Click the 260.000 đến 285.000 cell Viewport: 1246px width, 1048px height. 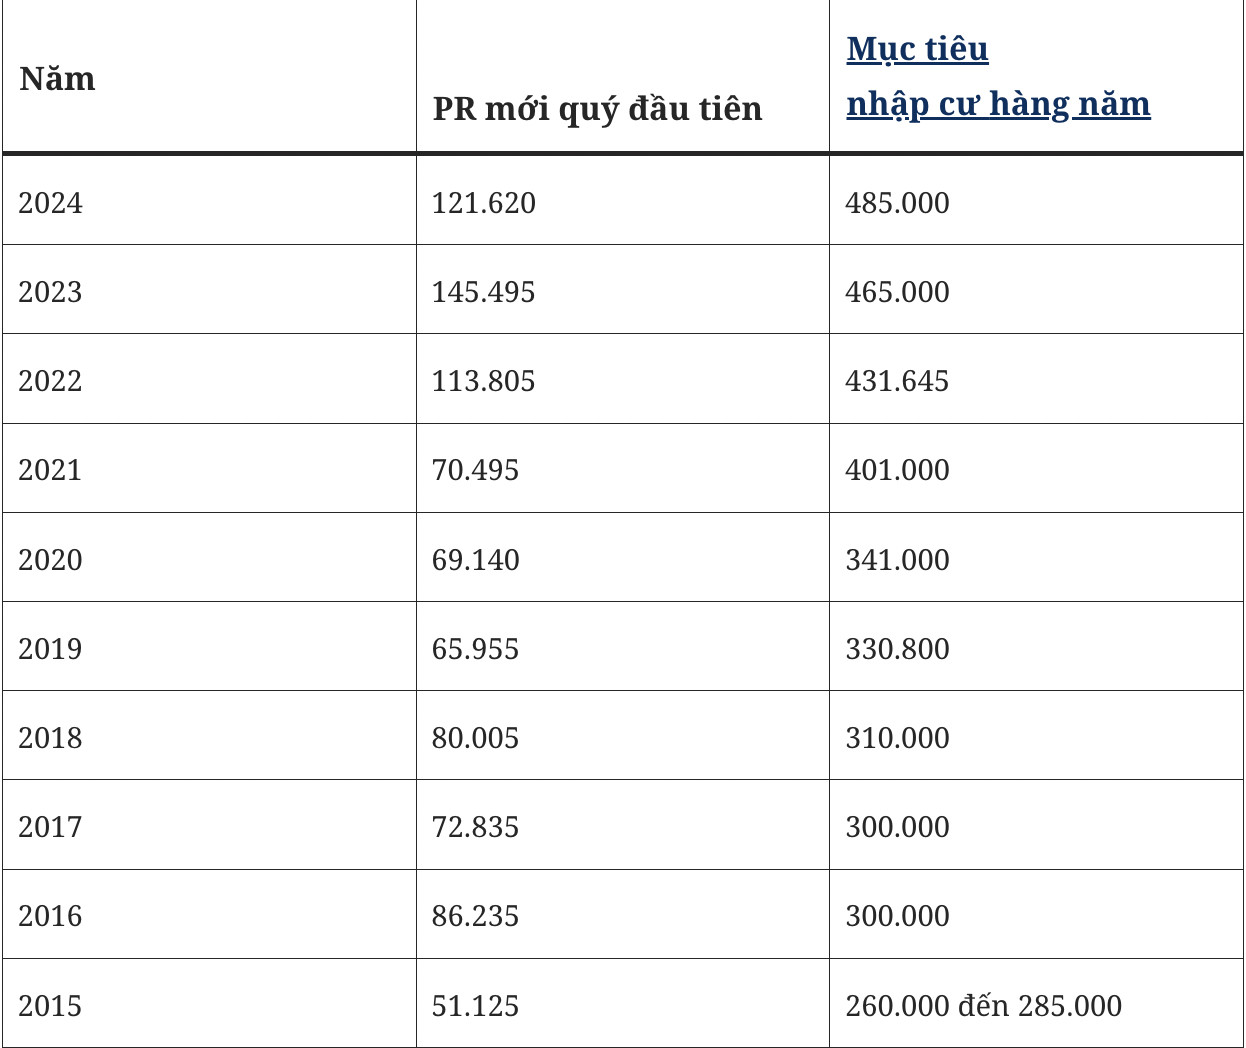click(x=1036, y=1003)
